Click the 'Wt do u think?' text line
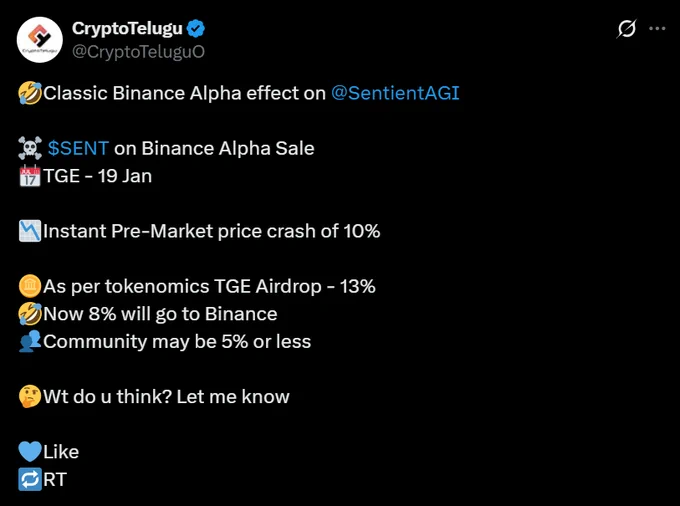This screenshot has width=680, height=506. pyautogui.click(x=166, y=397)
